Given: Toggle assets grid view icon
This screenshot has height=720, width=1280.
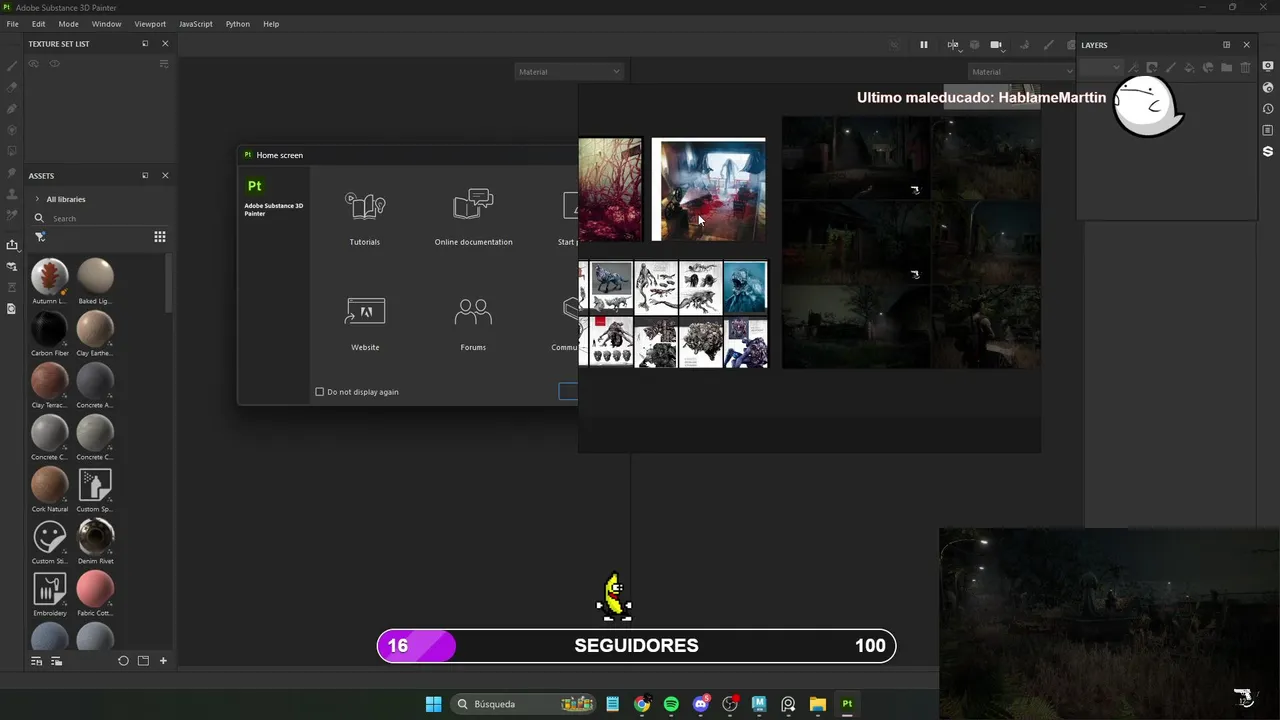Looking at the screenshot, I should [160, 237].
